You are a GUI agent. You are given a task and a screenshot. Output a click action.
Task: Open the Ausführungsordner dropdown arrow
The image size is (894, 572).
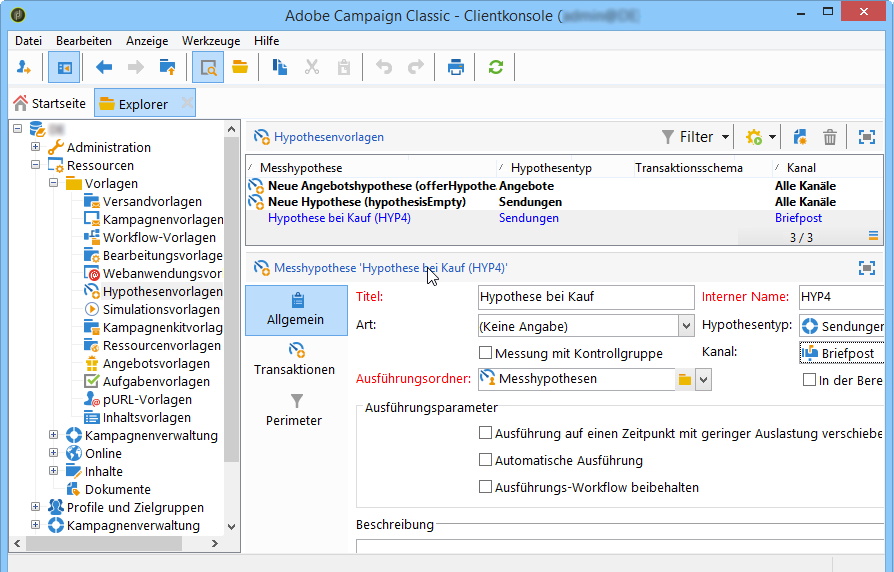tap(704, 380)
